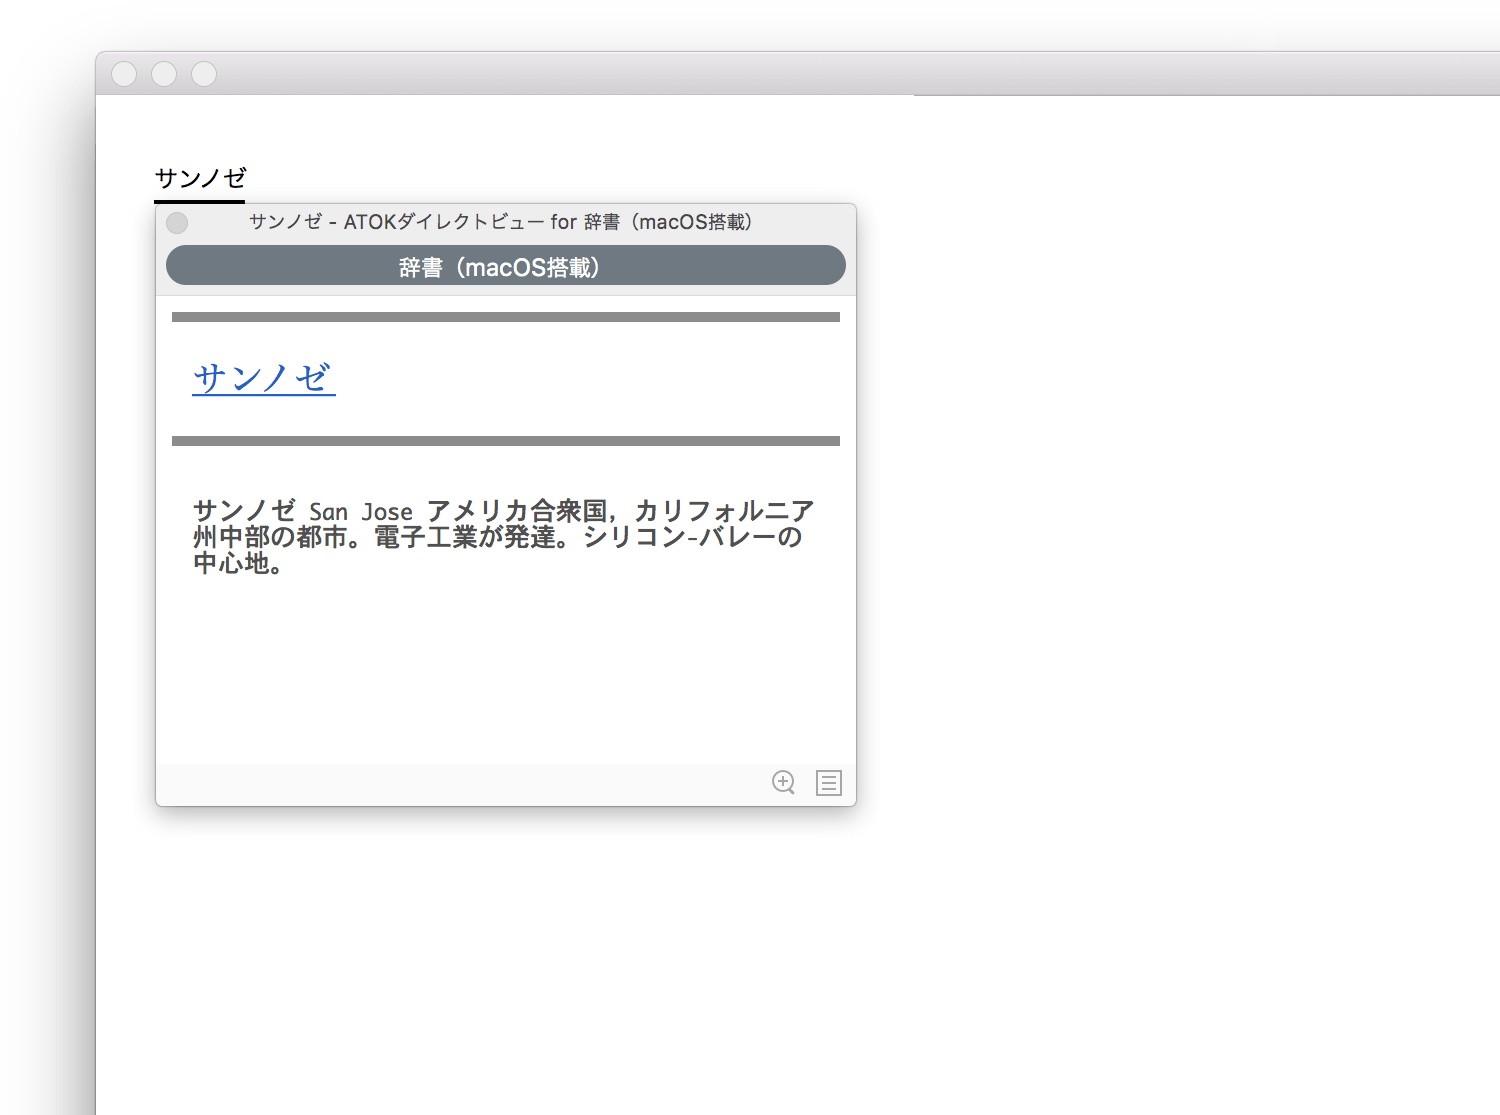Open the list view icon in popup footer
This screenshot has height=1115, width=1500.
tap(829, 783)
